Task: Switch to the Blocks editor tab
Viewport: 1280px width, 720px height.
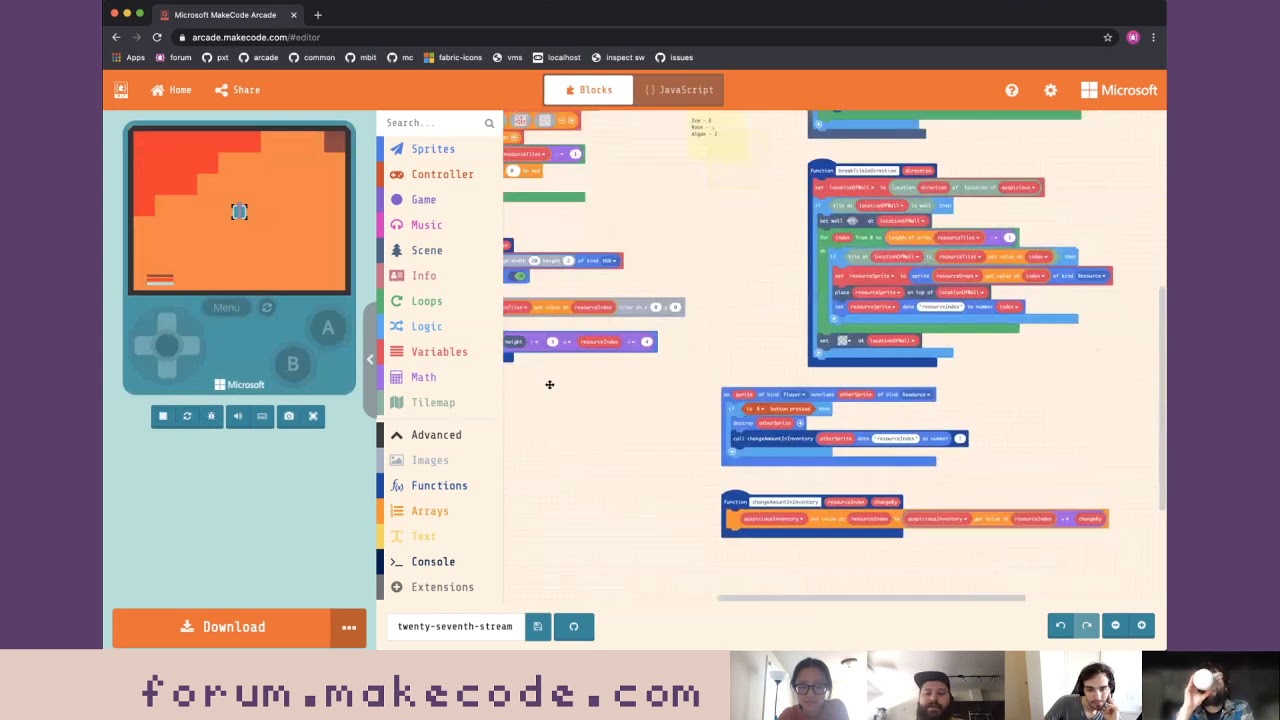Action: (x=588, y=90)
